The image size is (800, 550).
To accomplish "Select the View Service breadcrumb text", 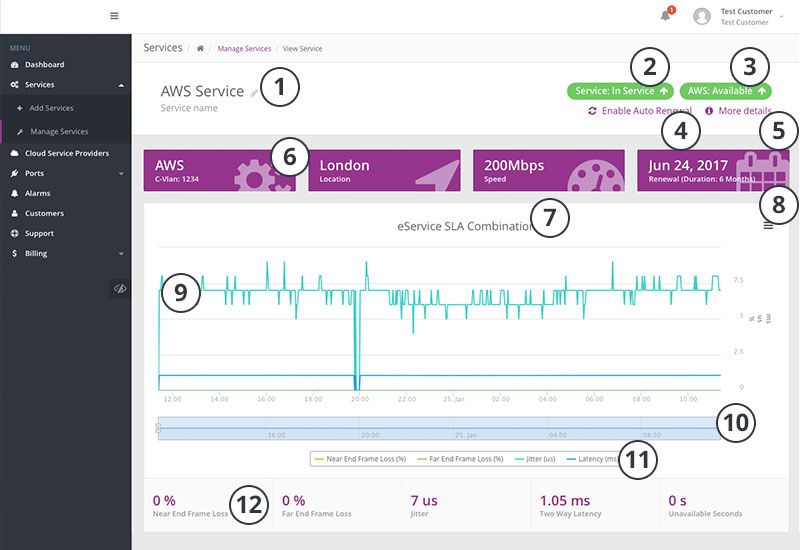I will click(x=303, y=48).
